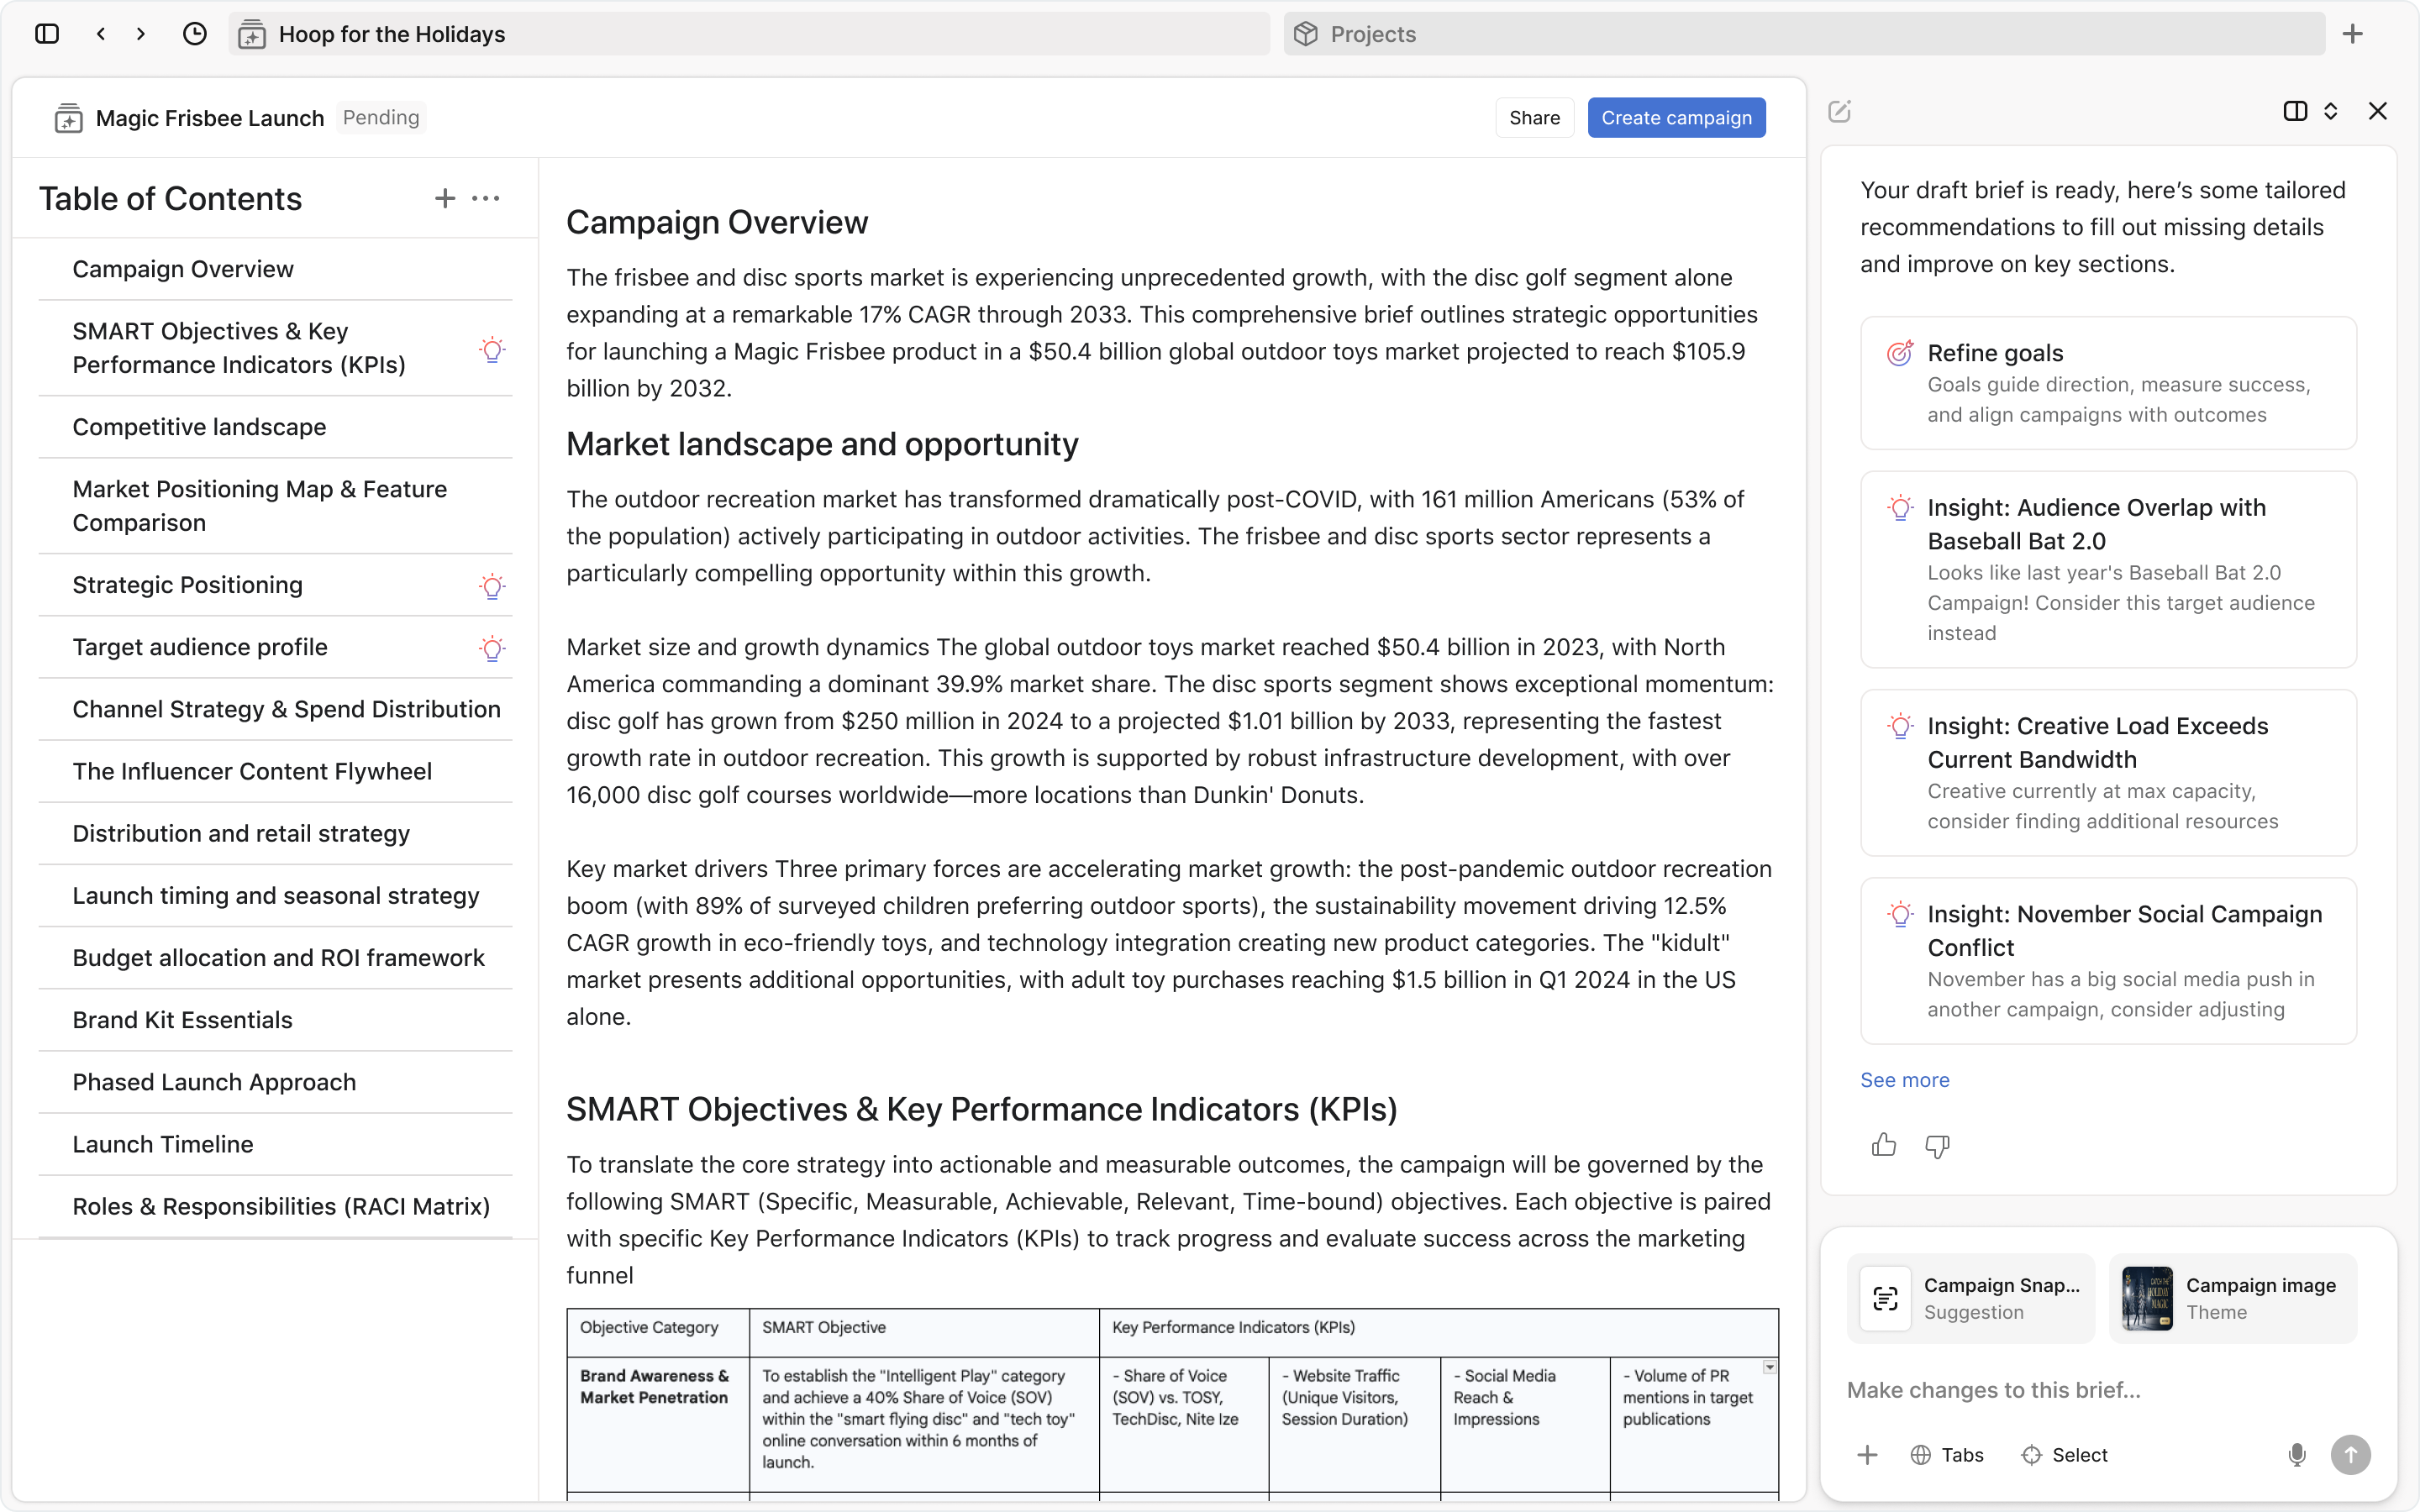The height and width of the screenshot is (1512, 2420).
Task: Expand the chat panel size chevrons
Action: 2331,111
